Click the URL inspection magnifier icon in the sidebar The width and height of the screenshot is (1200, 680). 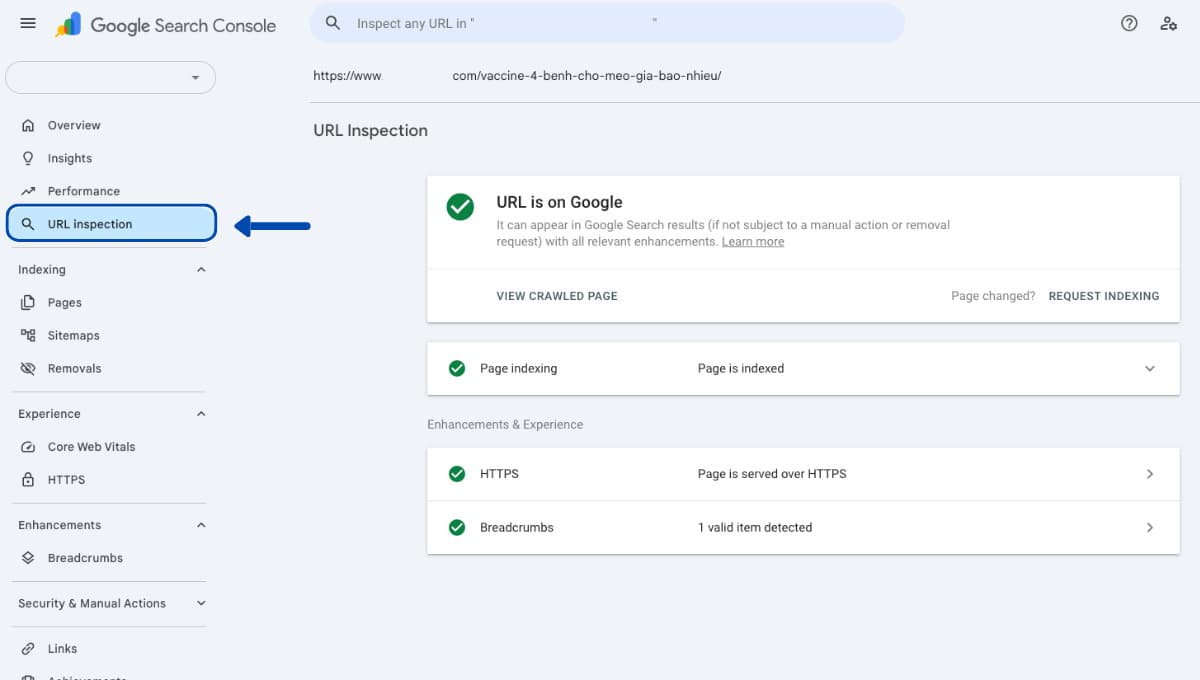[28, 224]
